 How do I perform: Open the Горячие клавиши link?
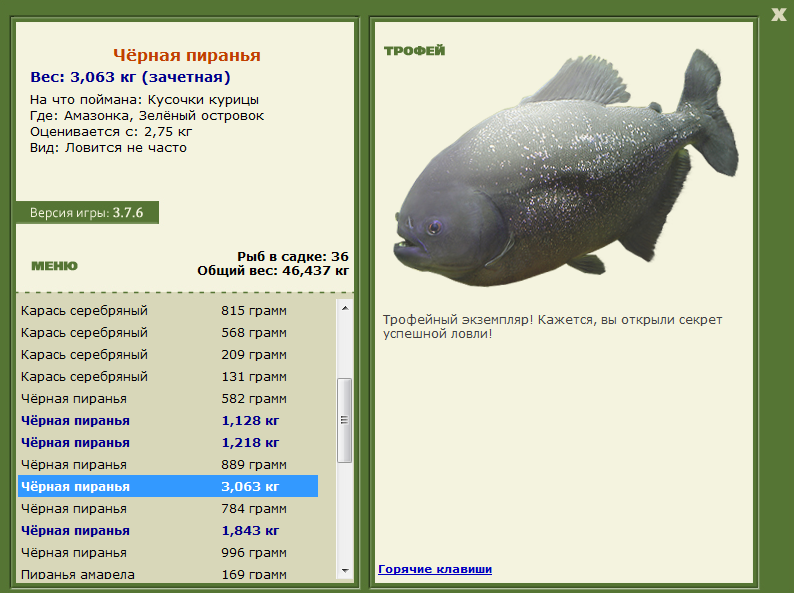coord(435,569)
